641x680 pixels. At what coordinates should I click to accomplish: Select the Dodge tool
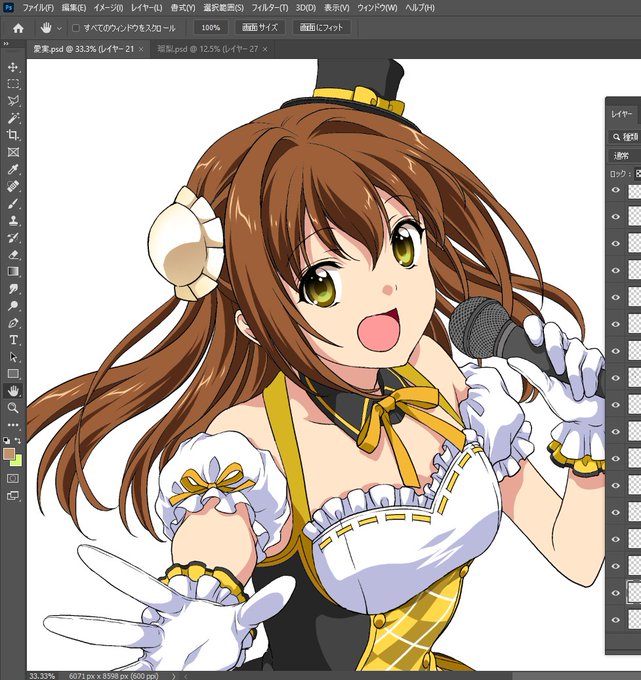point(13,306)
